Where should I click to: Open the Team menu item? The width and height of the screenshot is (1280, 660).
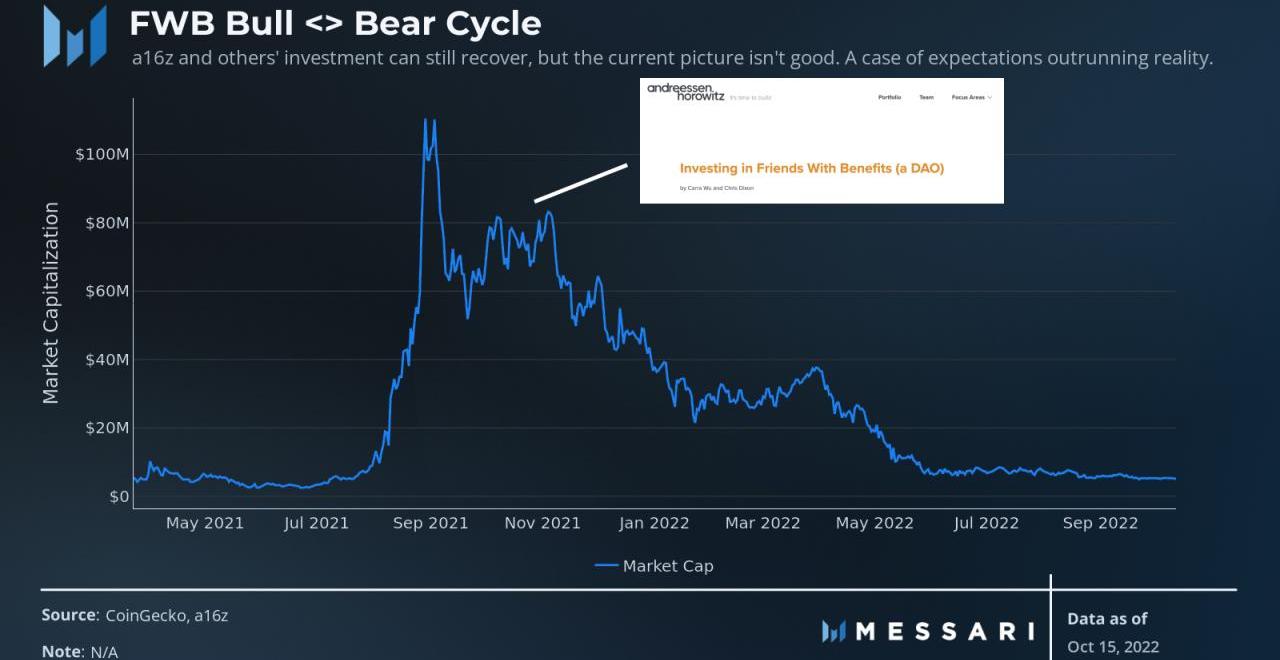pyautogui.click(x=926, y=98)
